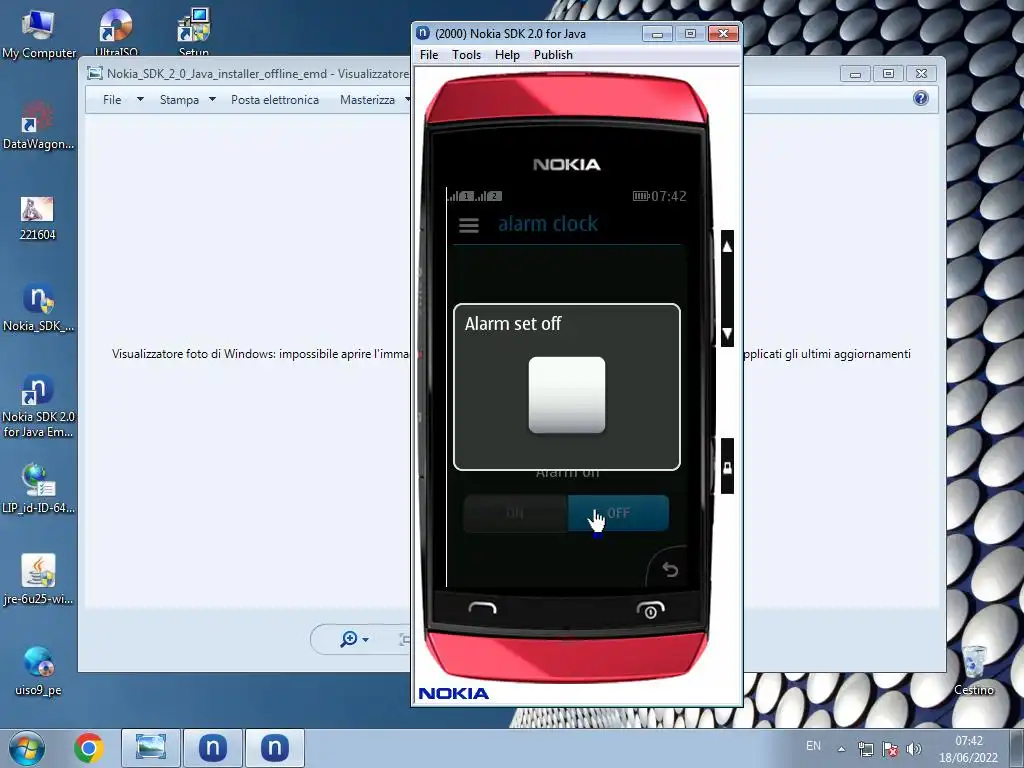This screenshot has height=768, width=1024.
Task: Click the help question mark icon
Action: (x=920, y=99)
